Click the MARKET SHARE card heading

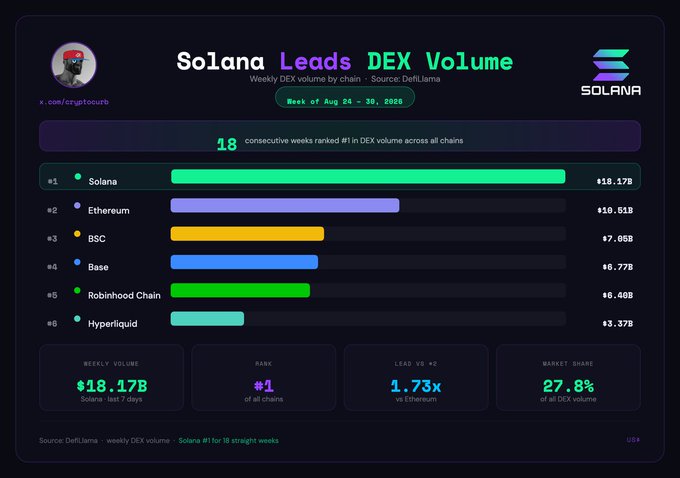[x=568, y=364]
